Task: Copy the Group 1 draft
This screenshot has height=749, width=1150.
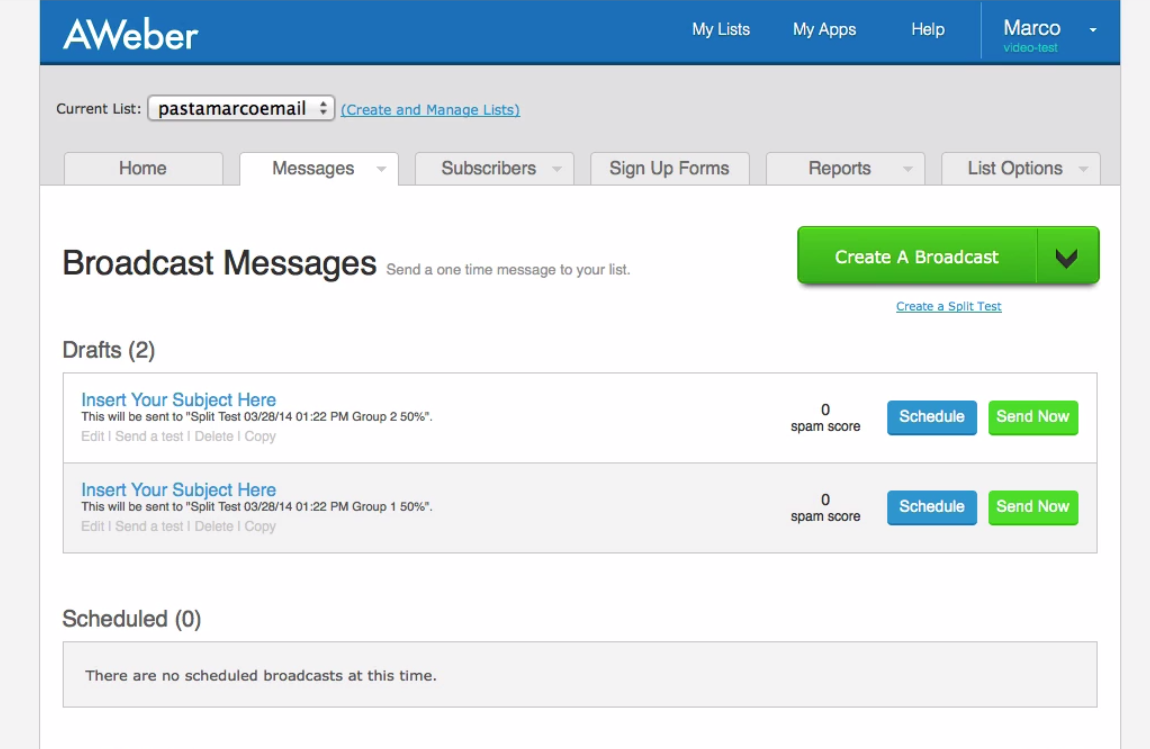Action: tap(260, 527)
